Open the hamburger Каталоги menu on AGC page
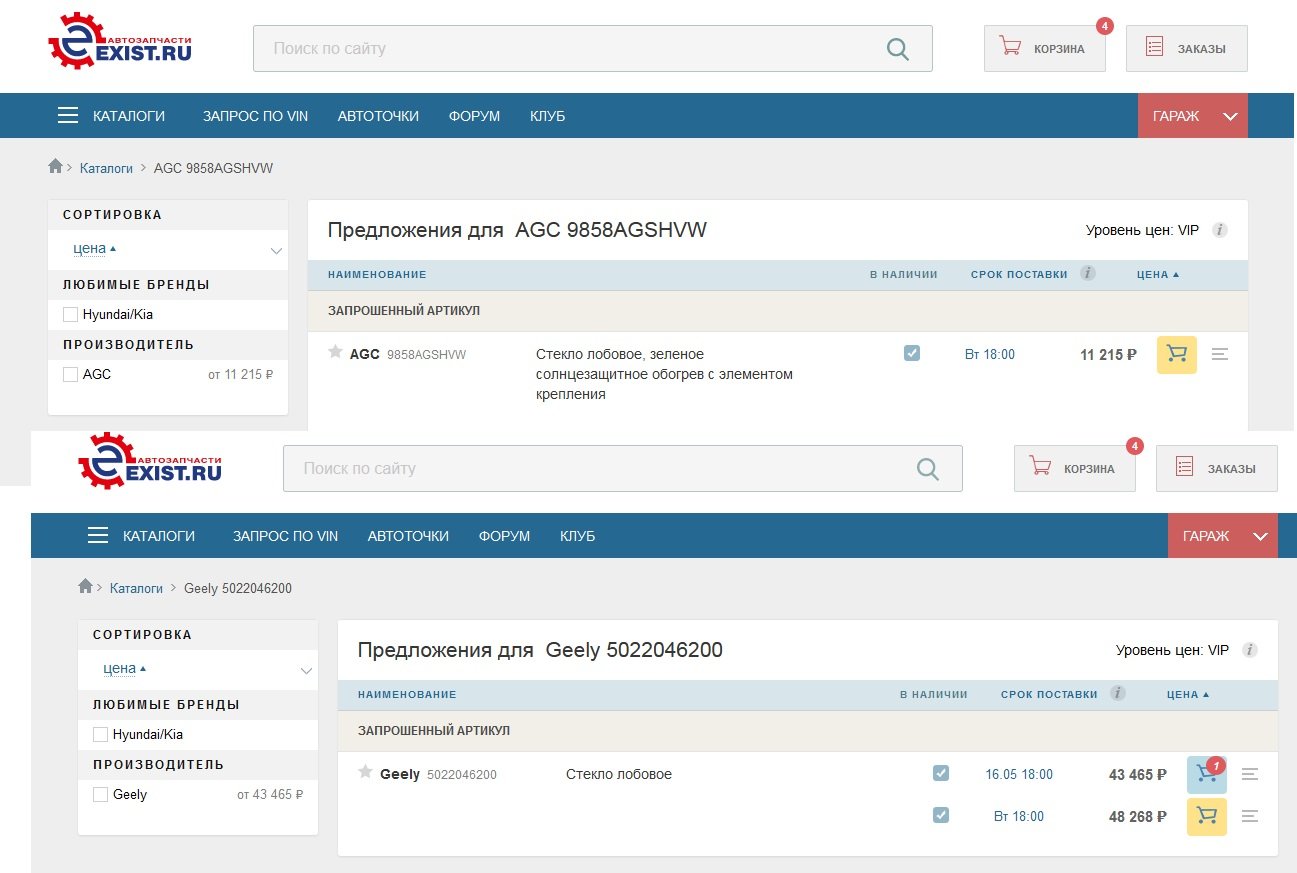1297x873 pixels. pos(111,116)
